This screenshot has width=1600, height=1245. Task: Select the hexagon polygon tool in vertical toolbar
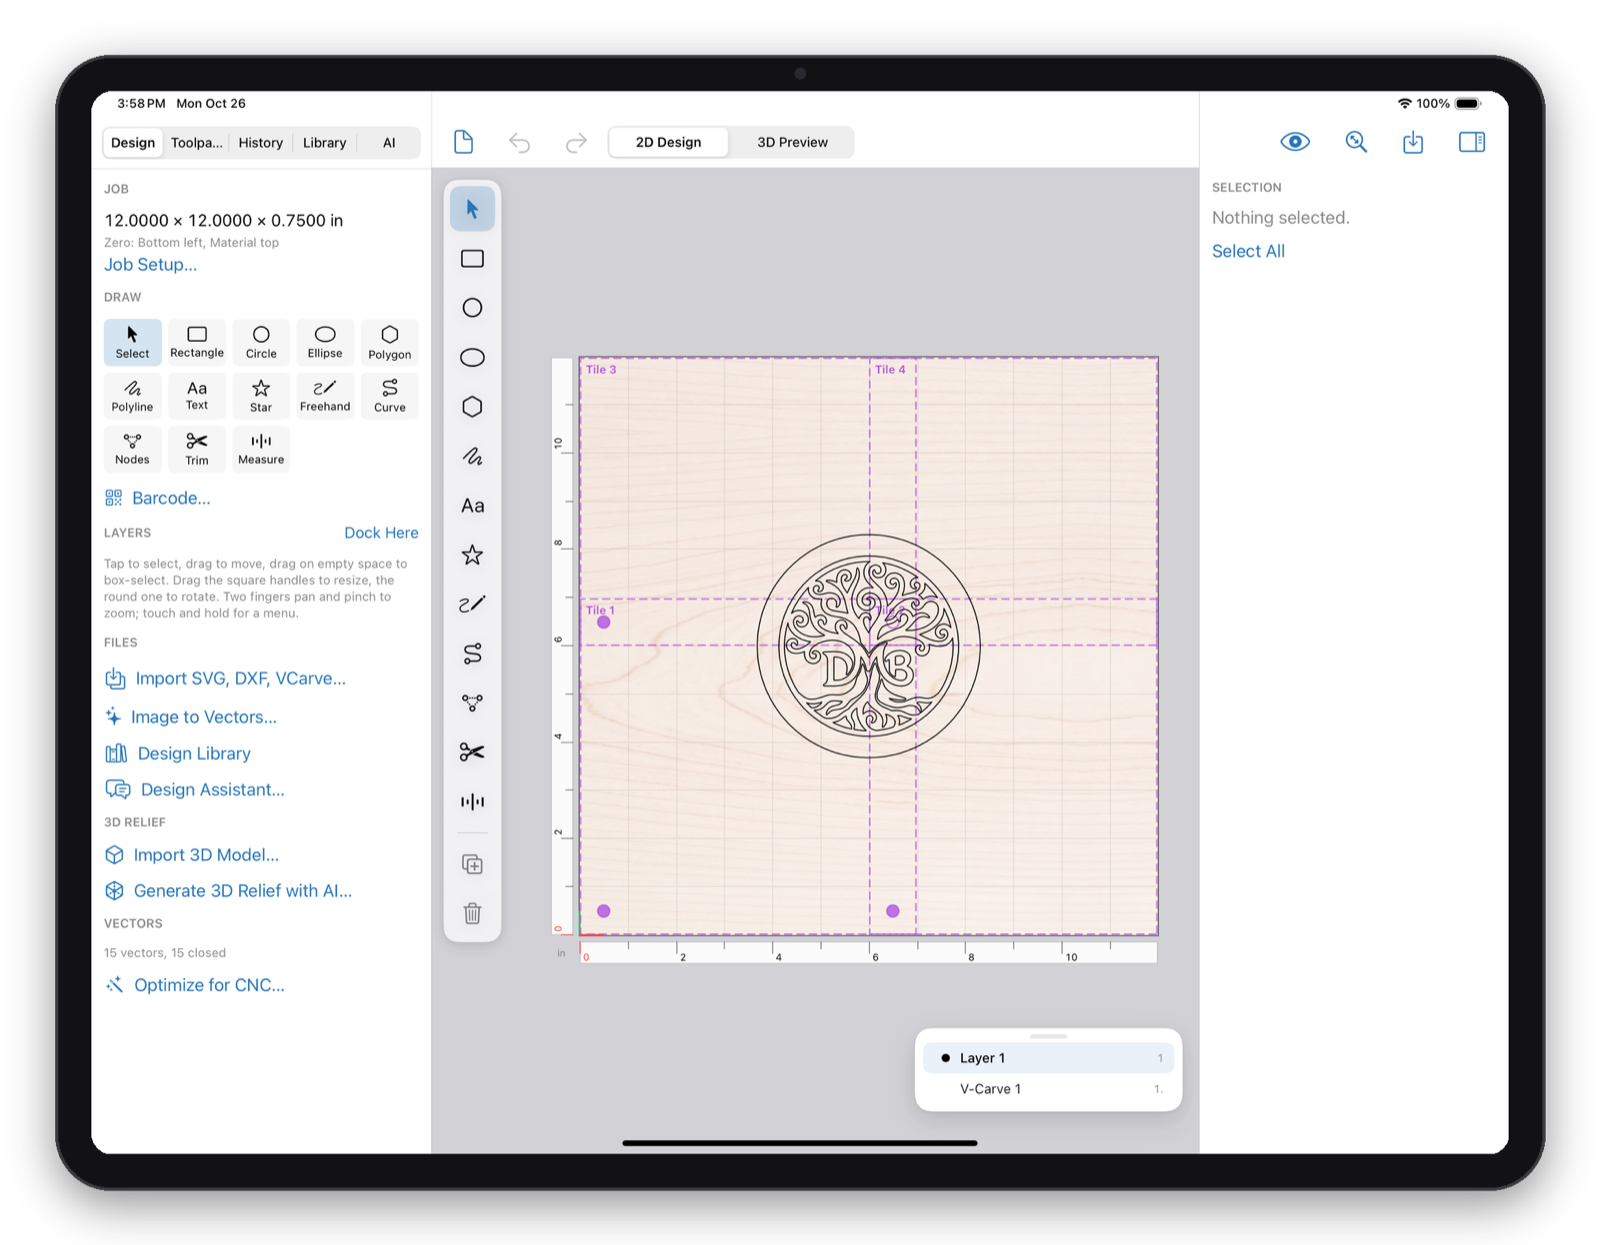click(x=472, y=407)
